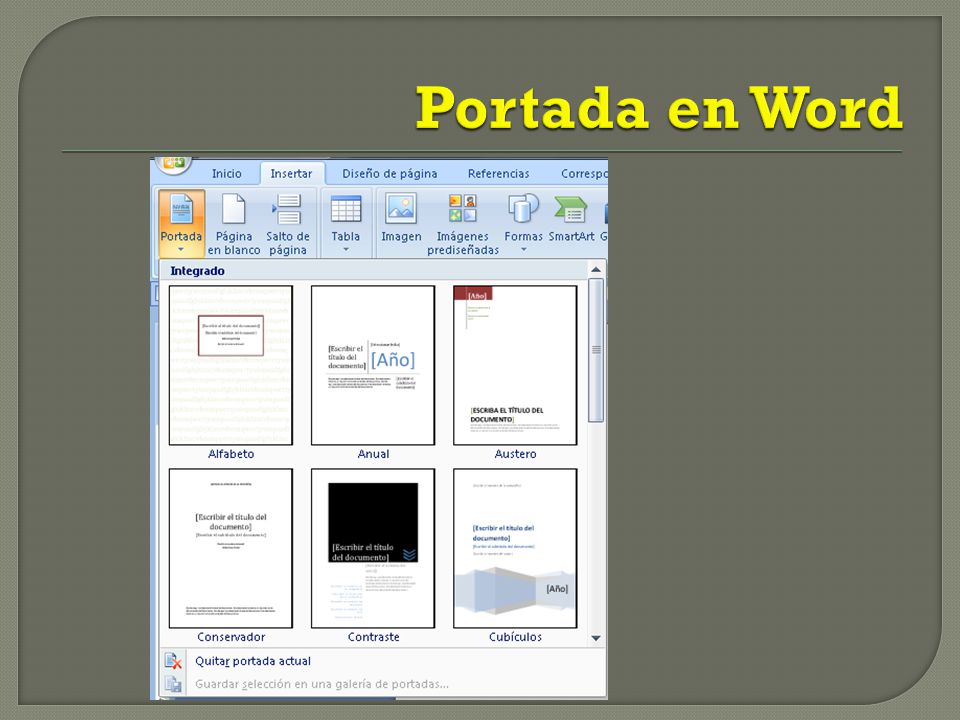The image size is (960, 720).
Task: Click the Quitar portada actual icon
Action: [x=173, y=661]
